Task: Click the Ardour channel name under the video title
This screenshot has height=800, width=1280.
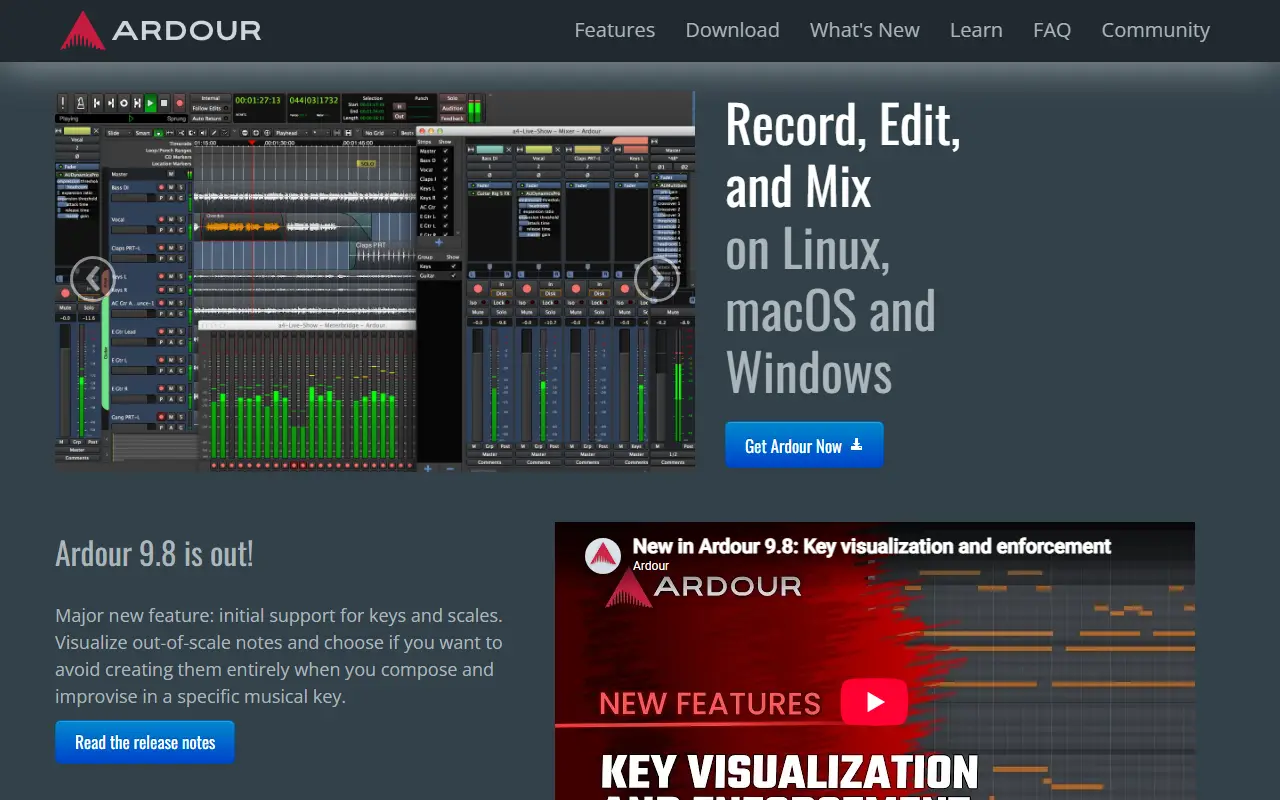Action: click(651, 566)
